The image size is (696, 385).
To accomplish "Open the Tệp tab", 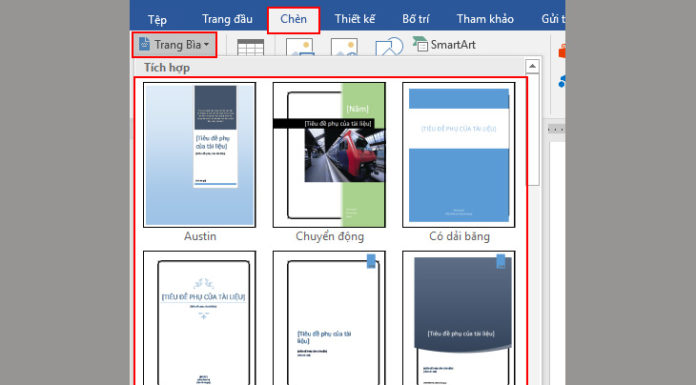I will pos(157,20).
